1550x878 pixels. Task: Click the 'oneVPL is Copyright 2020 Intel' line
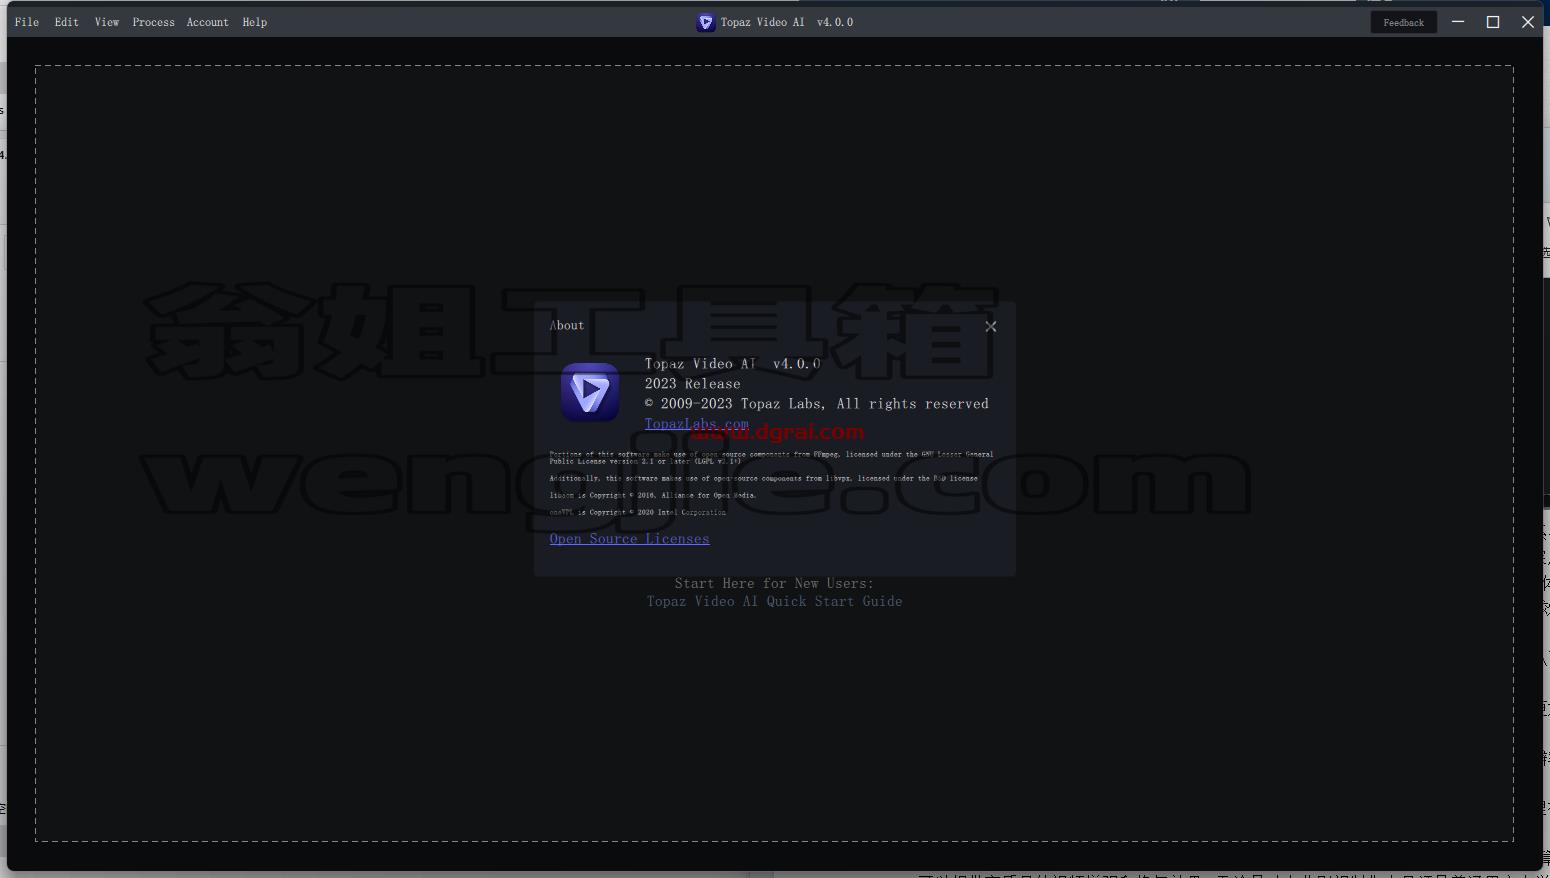(x=638, y=512)
